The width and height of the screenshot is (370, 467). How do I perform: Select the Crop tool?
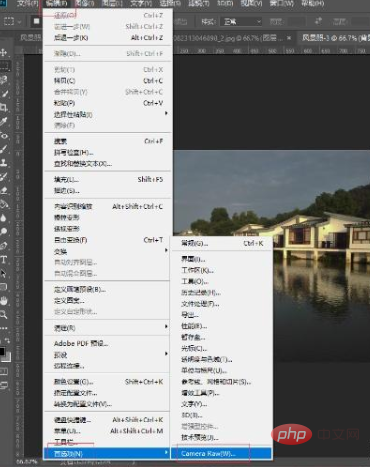click(x=4, y=107)
